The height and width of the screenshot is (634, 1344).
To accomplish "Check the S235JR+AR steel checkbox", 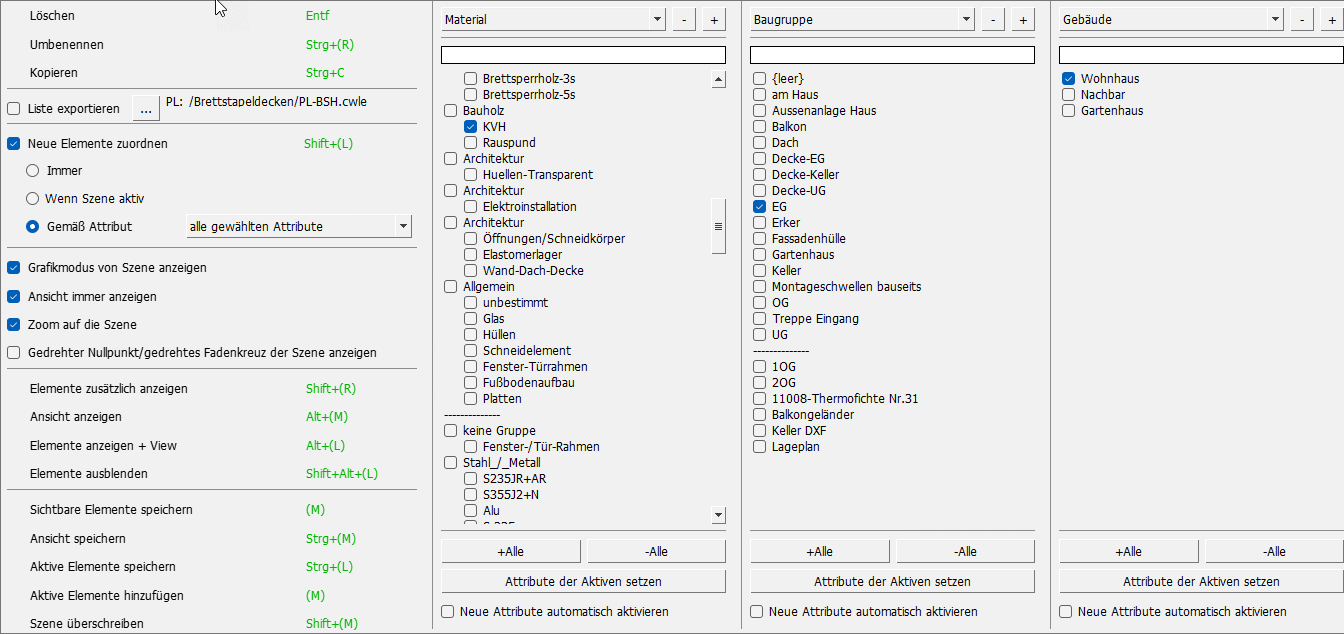I will 470,479.
